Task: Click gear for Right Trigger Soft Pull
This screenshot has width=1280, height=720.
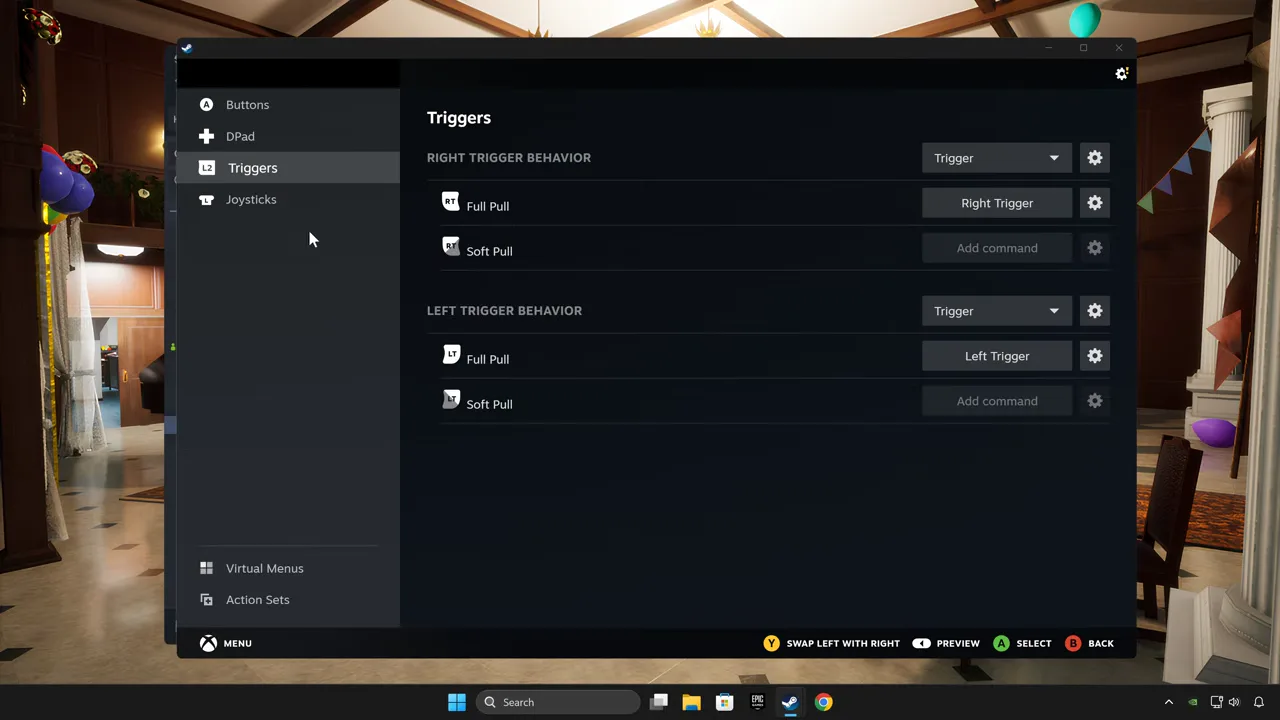Action: [x=1095, y=248]
